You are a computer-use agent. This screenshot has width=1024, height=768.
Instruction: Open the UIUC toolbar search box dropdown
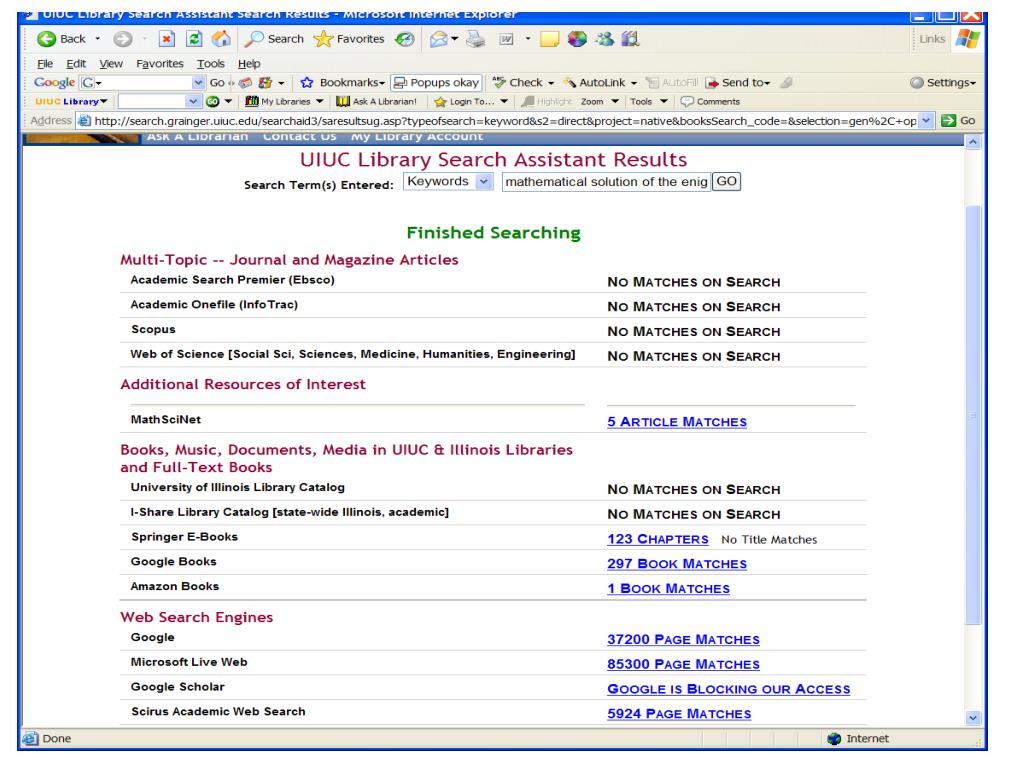(192, 101)
